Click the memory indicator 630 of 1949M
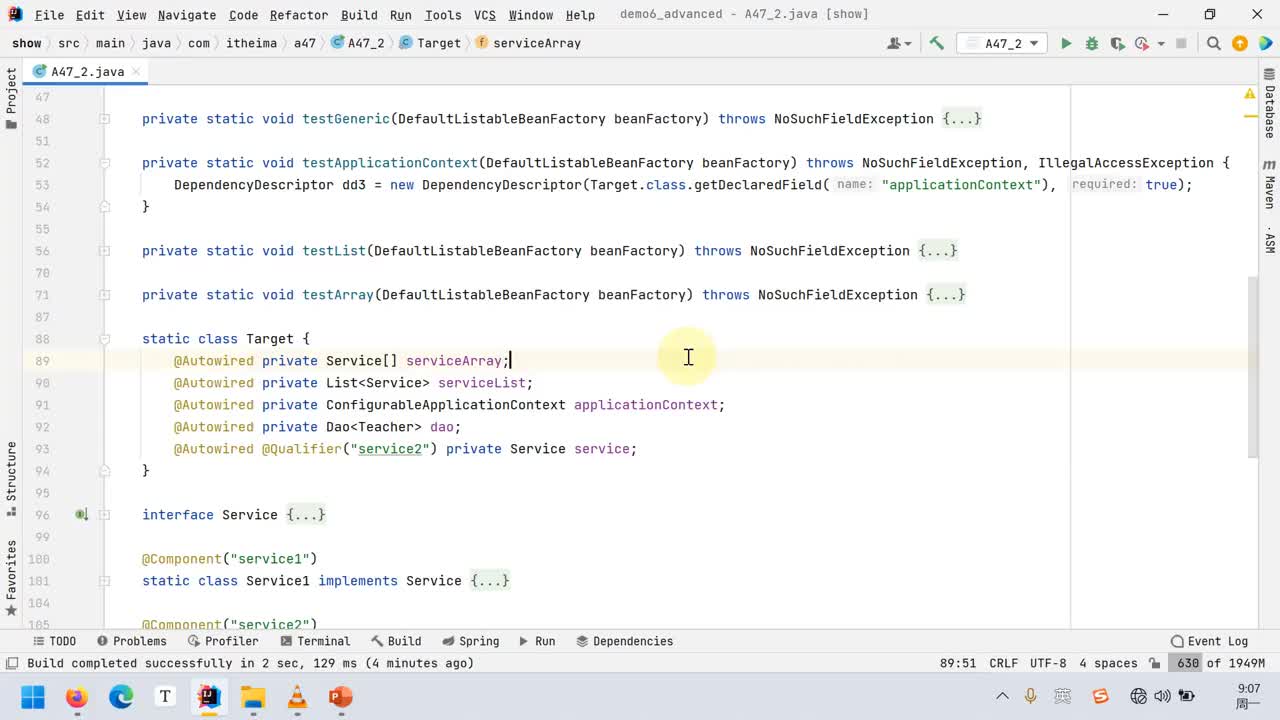 pos(1220,663)
